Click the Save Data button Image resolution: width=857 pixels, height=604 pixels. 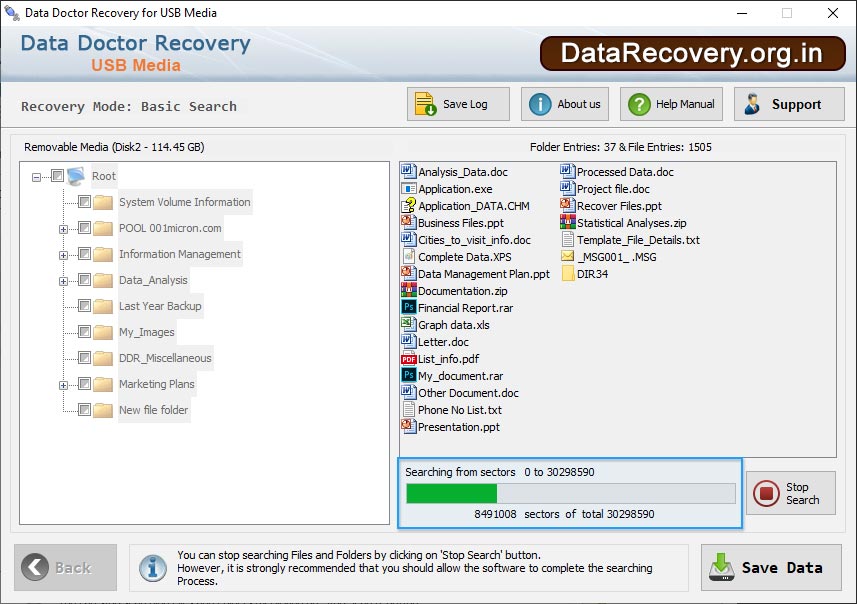pos(771,567)
